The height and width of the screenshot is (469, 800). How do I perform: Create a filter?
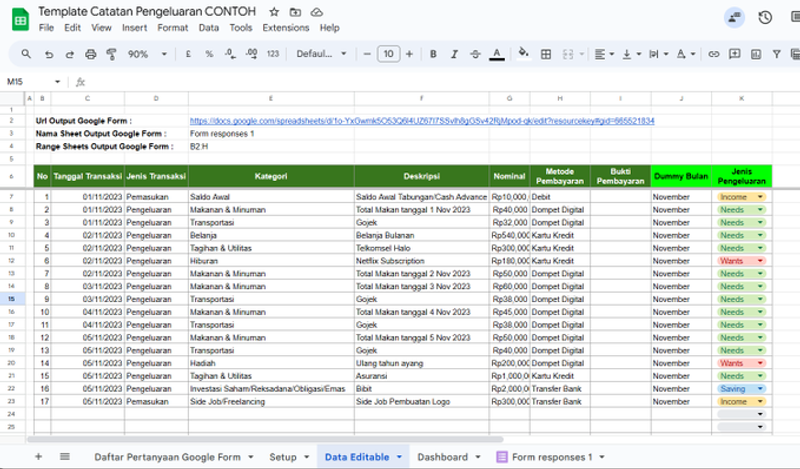click(x=776, y=54)
